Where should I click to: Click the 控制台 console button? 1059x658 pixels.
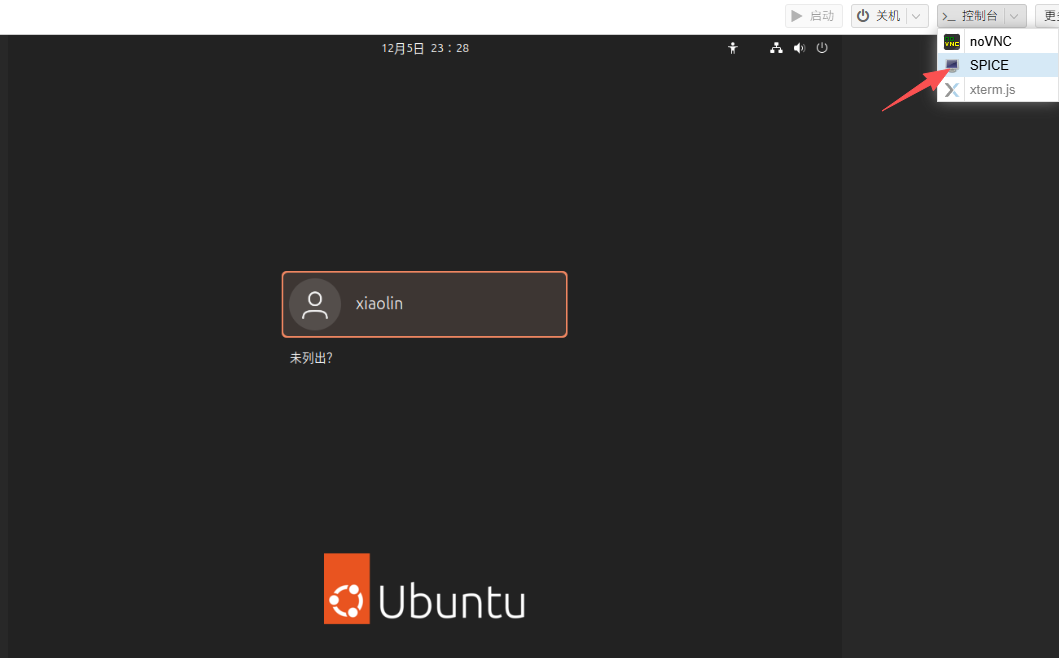click(x=970, y=16)
